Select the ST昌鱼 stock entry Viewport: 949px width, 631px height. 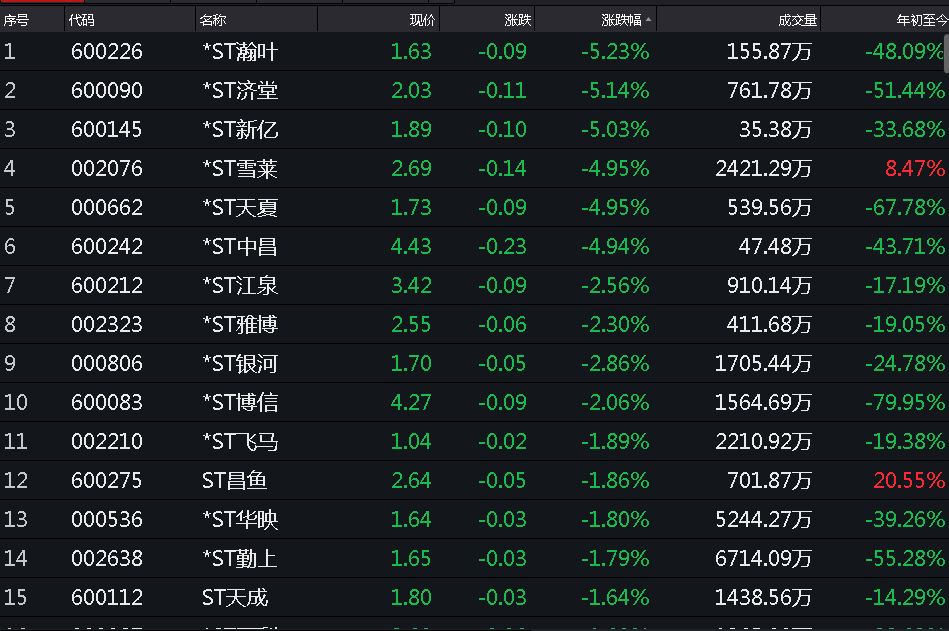[x=234, y=481]
